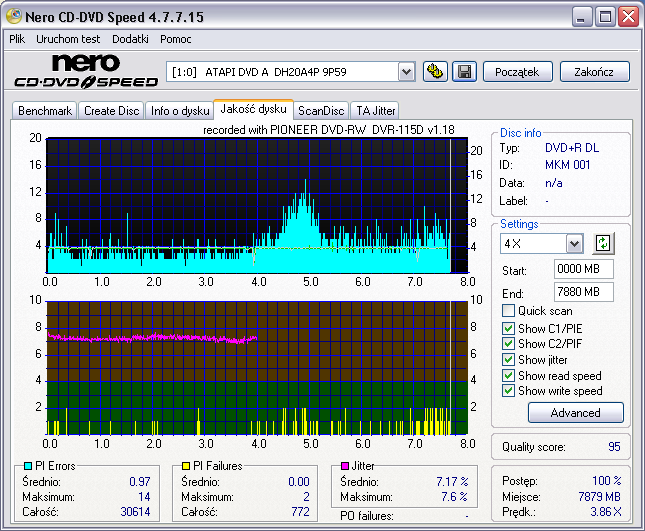The height and width of the screenshot is (531, 645).
Task: Switch to the Create Disc tab
Action: click(111, 111)
